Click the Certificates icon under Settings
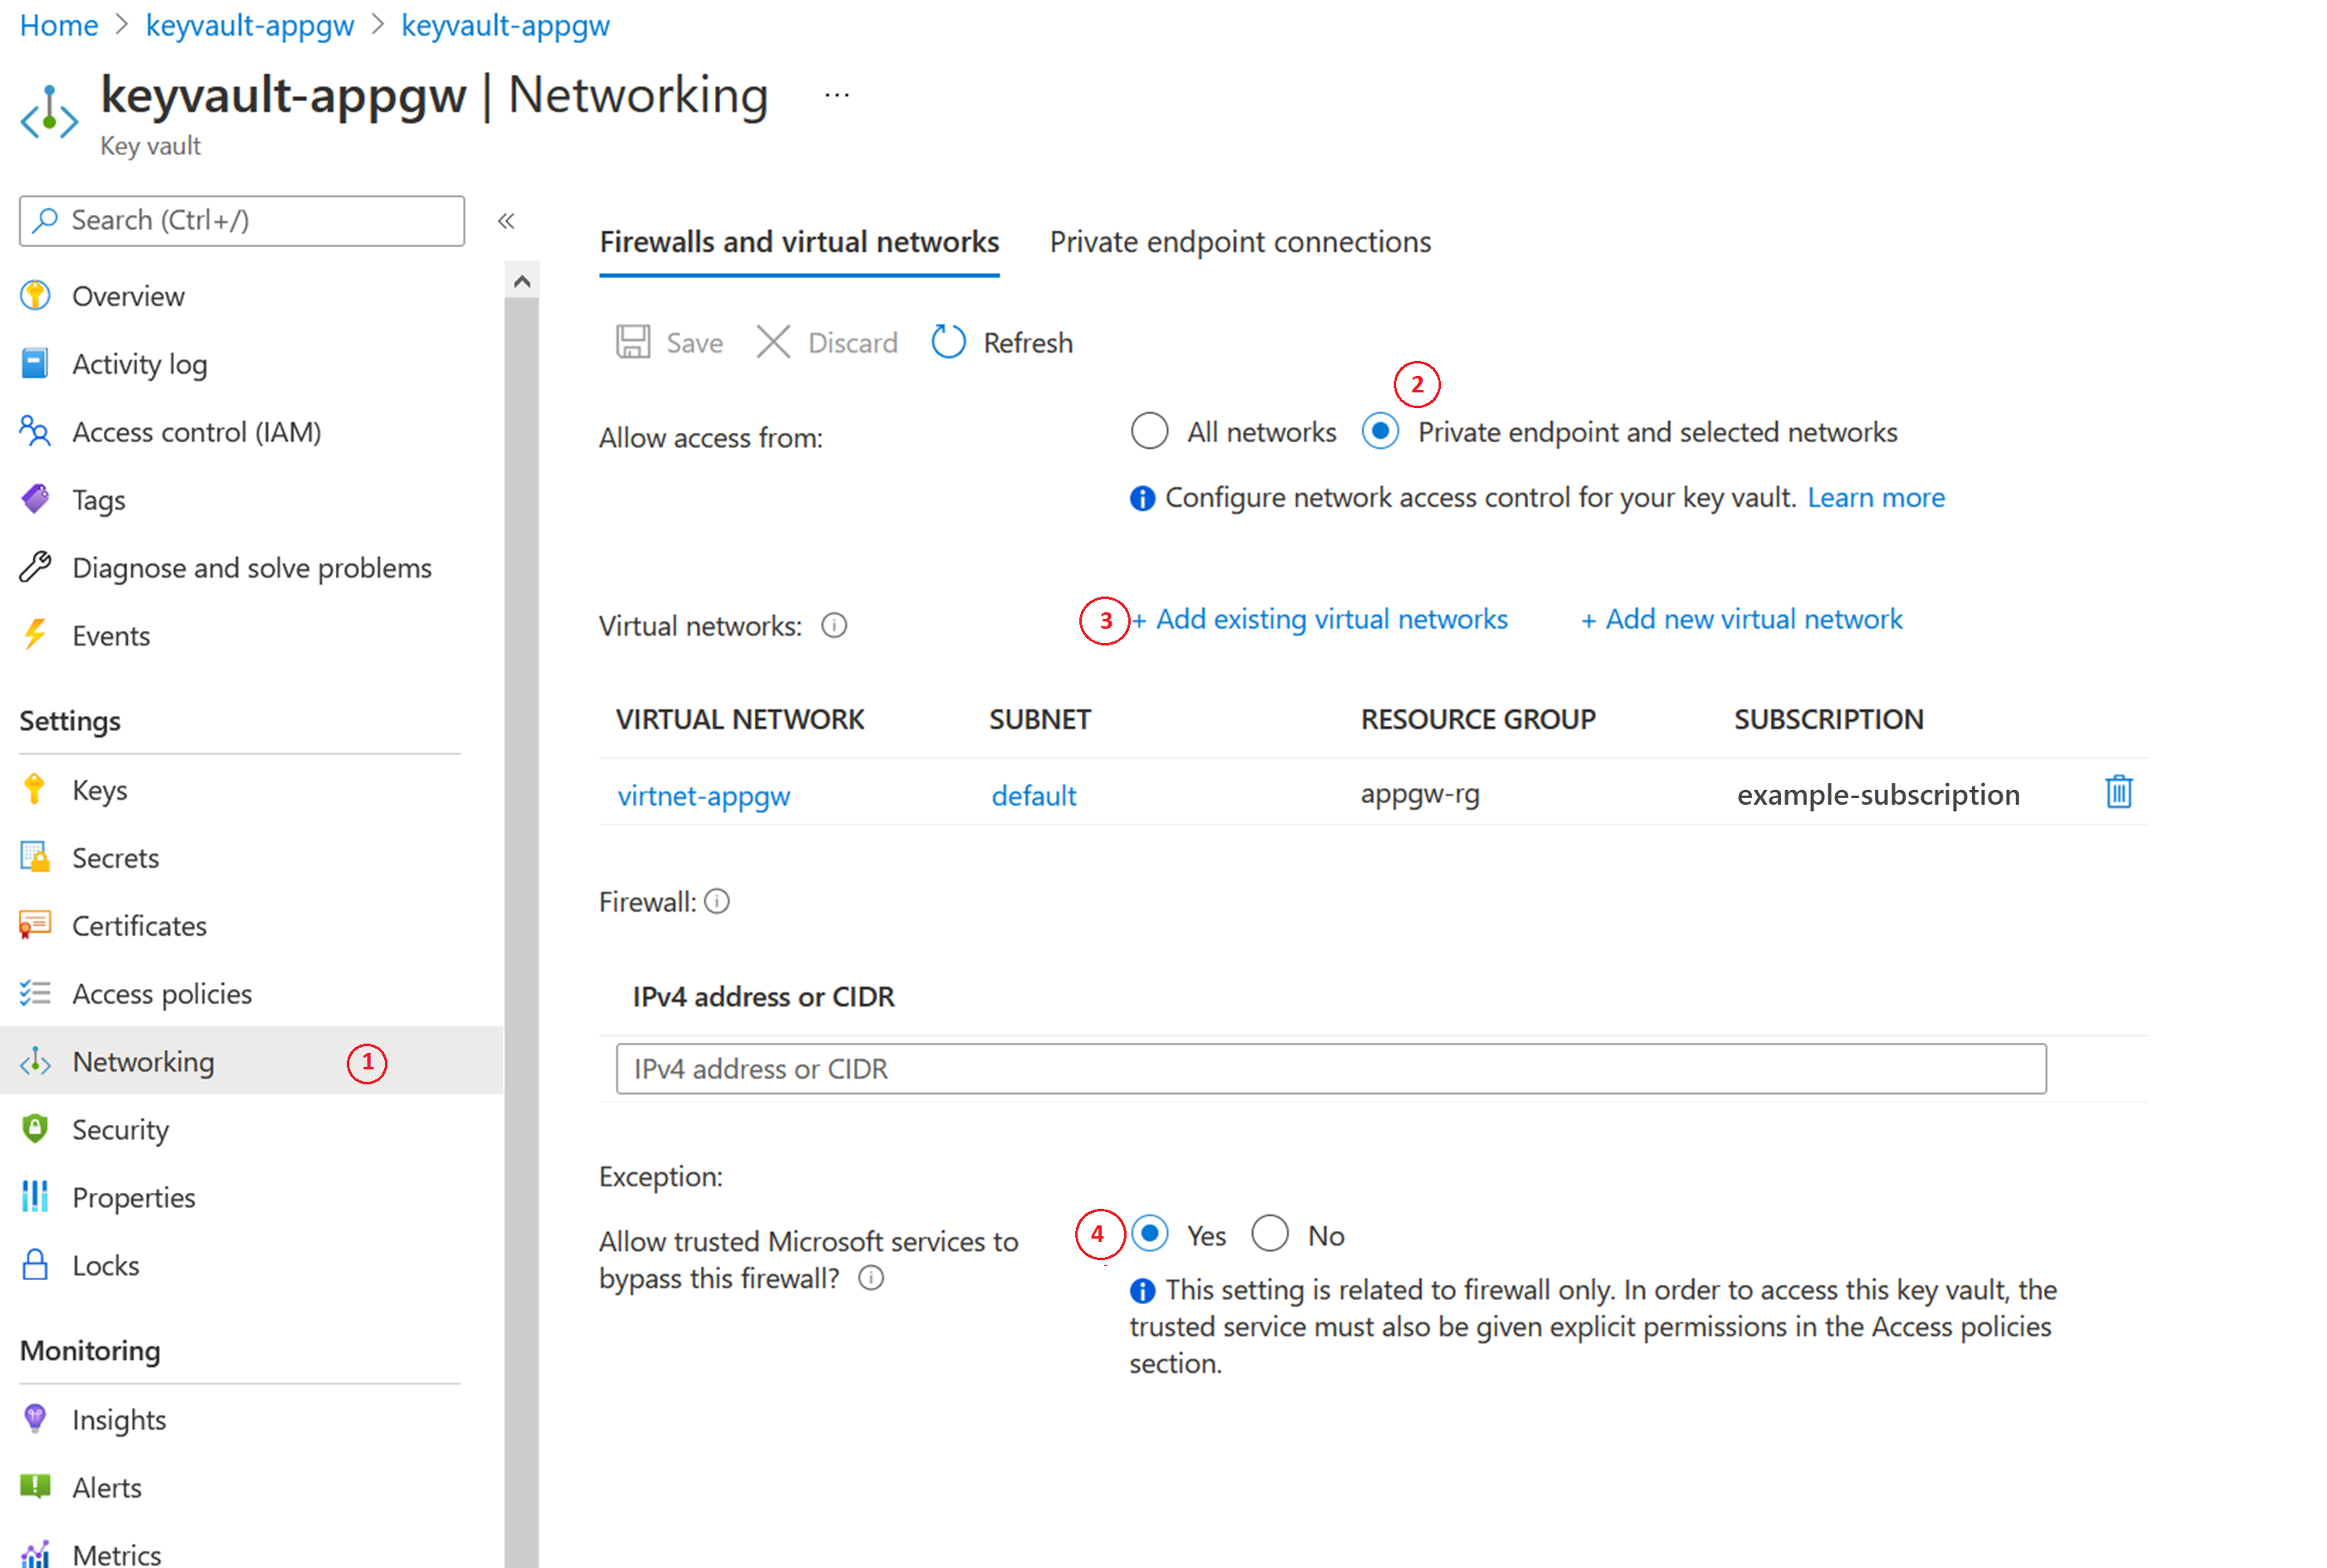Image resolution: width=2327 pixels, height=1568 pixels. point(35,924)
